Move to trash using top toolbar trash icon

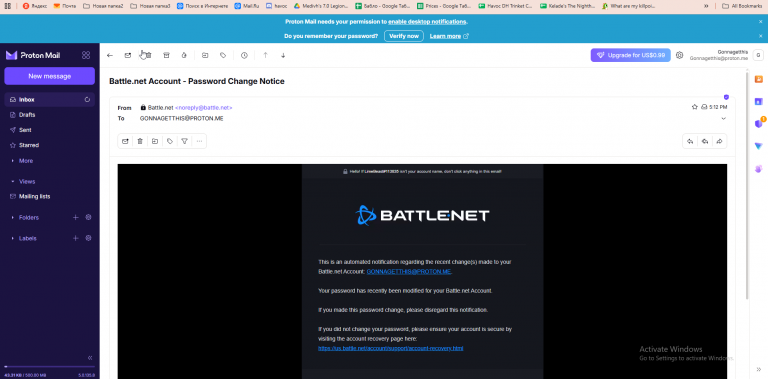click(148, 55)
